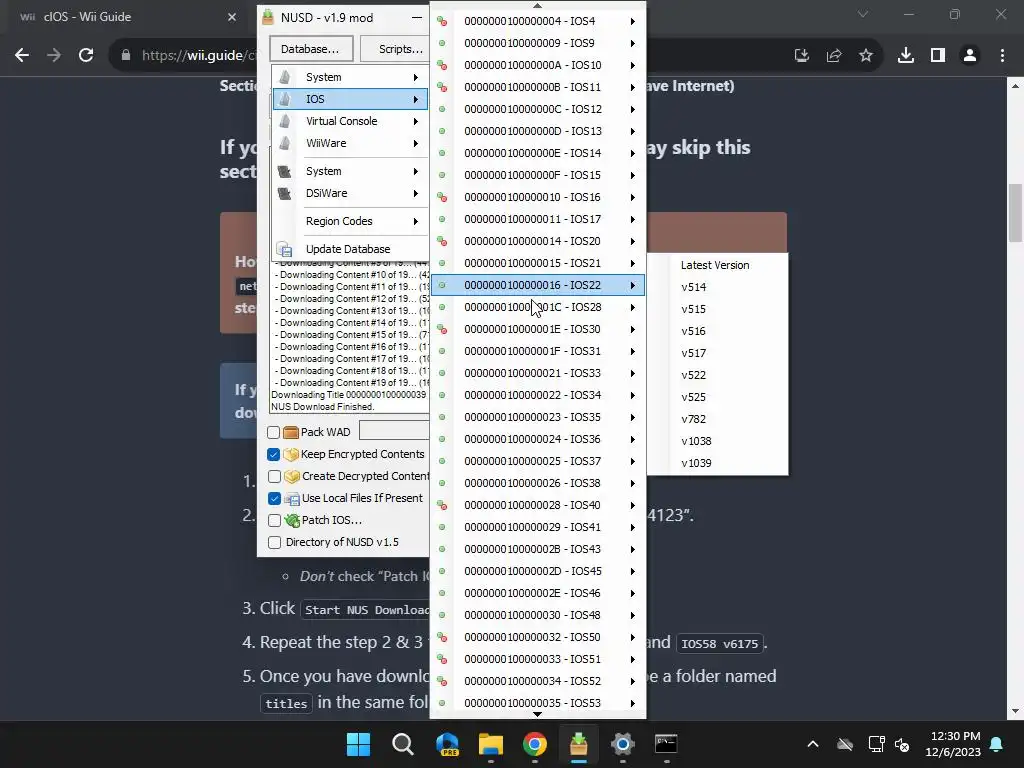Uncheck Use Local Files If Present
Image resolution: width=1024 pixels, height=768 pixels.
point(274,498)
